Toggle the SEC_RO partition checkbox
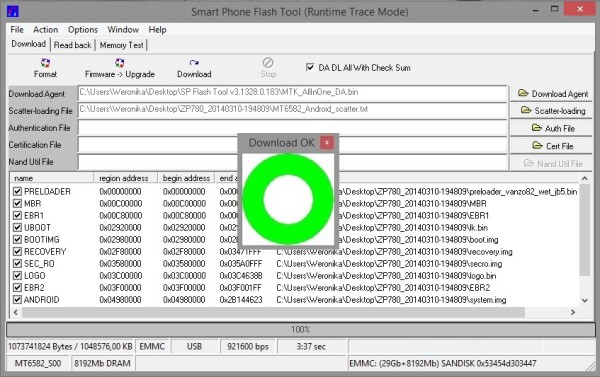600x377 pixels. point(17,264)
